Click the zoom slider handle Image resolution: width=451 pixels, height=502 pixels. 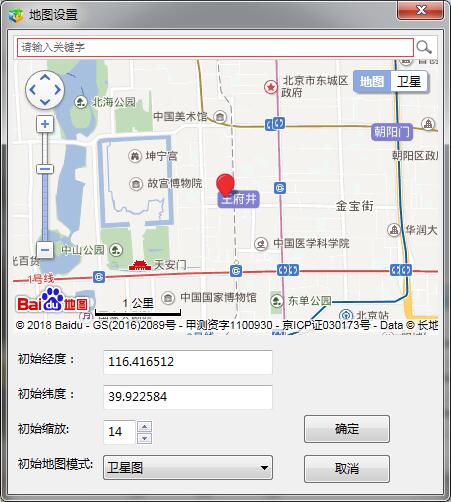point(45,169)
